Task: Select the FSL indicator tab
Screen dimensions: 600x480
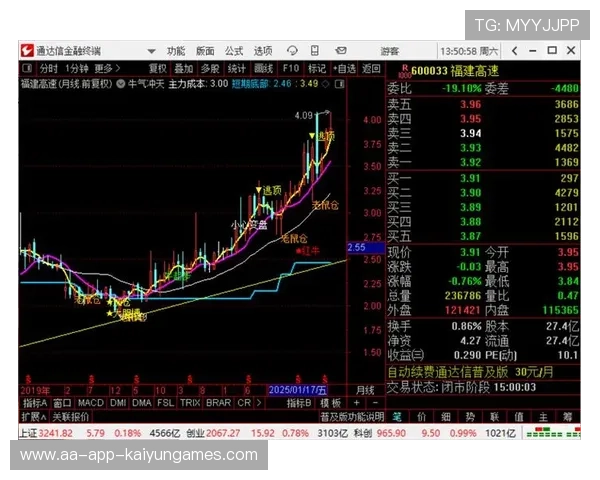Action: pos(165,403)
